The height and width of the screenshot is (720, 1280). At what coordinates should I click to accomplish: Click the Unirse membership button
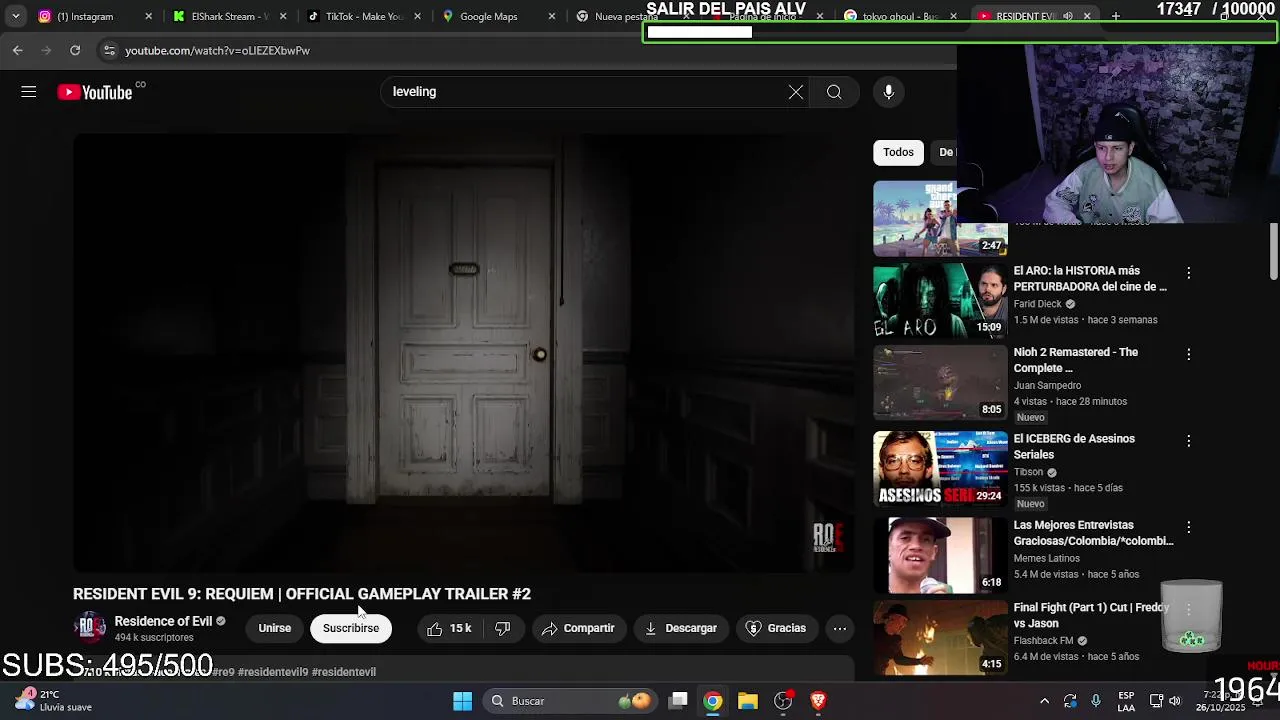(x=274, y=628)
